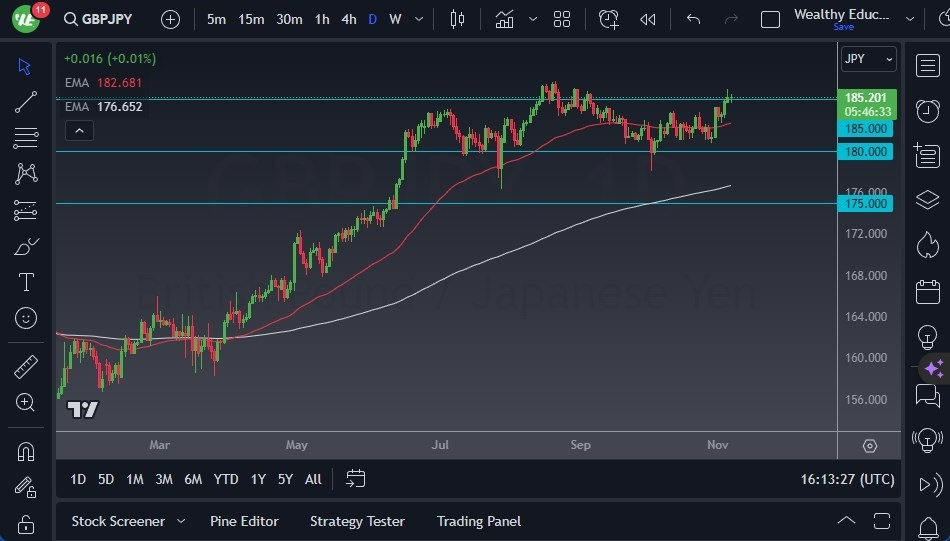The width and height of the screenshot is (950, 541).
Task: Open the ruler measure tool
Action: [x=25, y=367]
